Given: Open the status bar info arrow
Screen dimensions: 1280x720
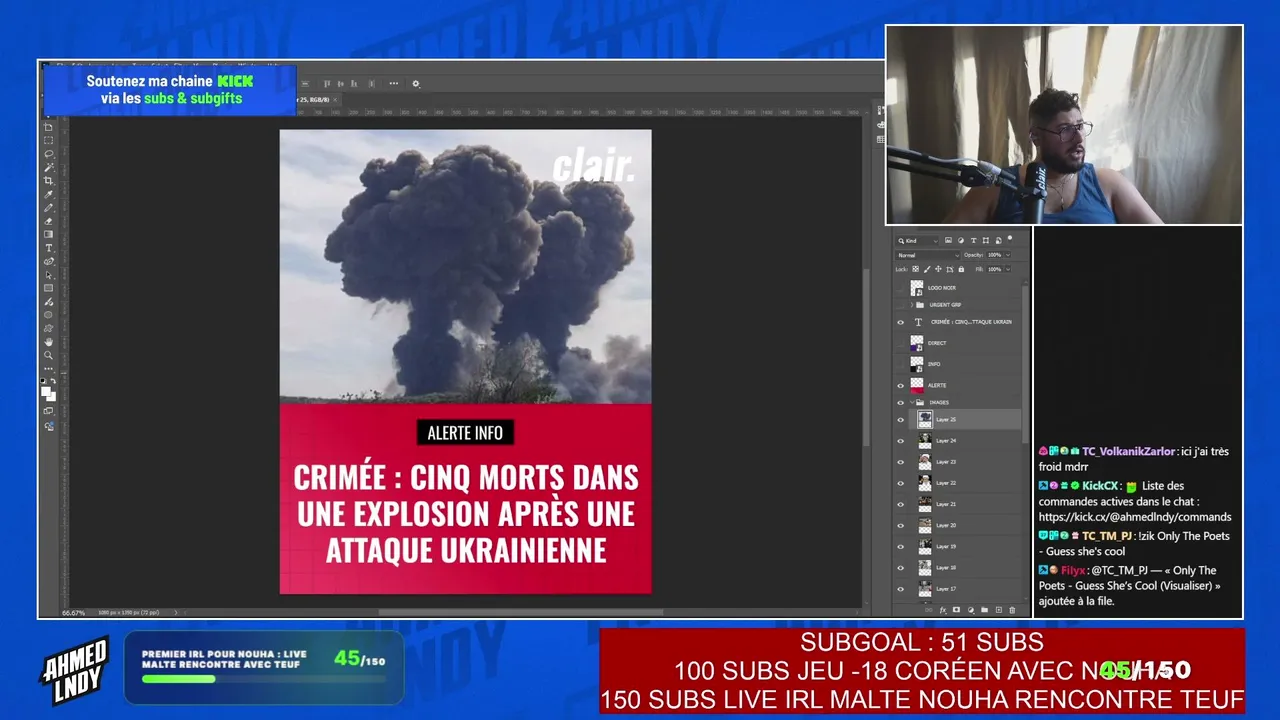Looking at the screenshot, I should tap(177, 612).
